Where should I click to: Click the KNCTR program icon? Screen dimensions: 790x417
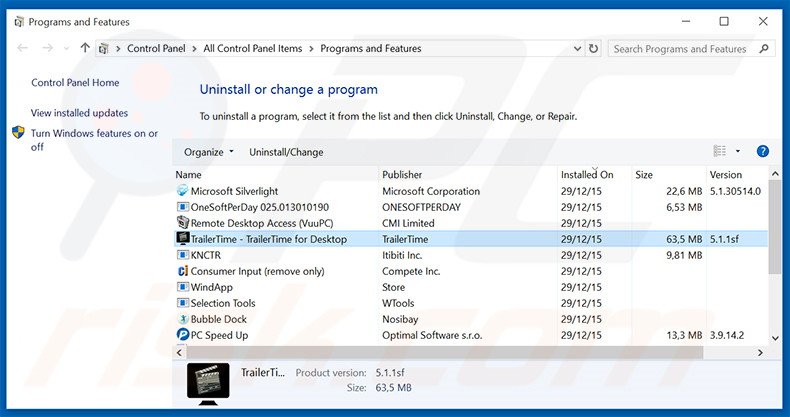pos(182,255)
